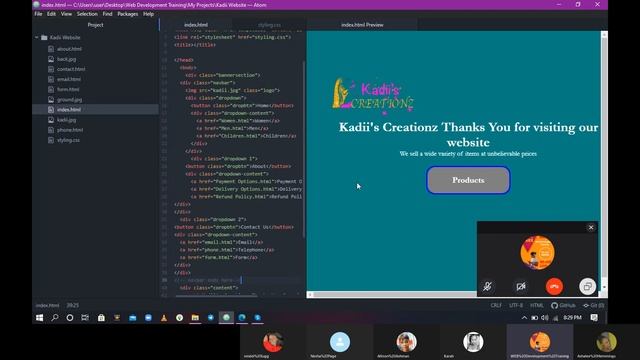Open the File menu

pos(38,14)
